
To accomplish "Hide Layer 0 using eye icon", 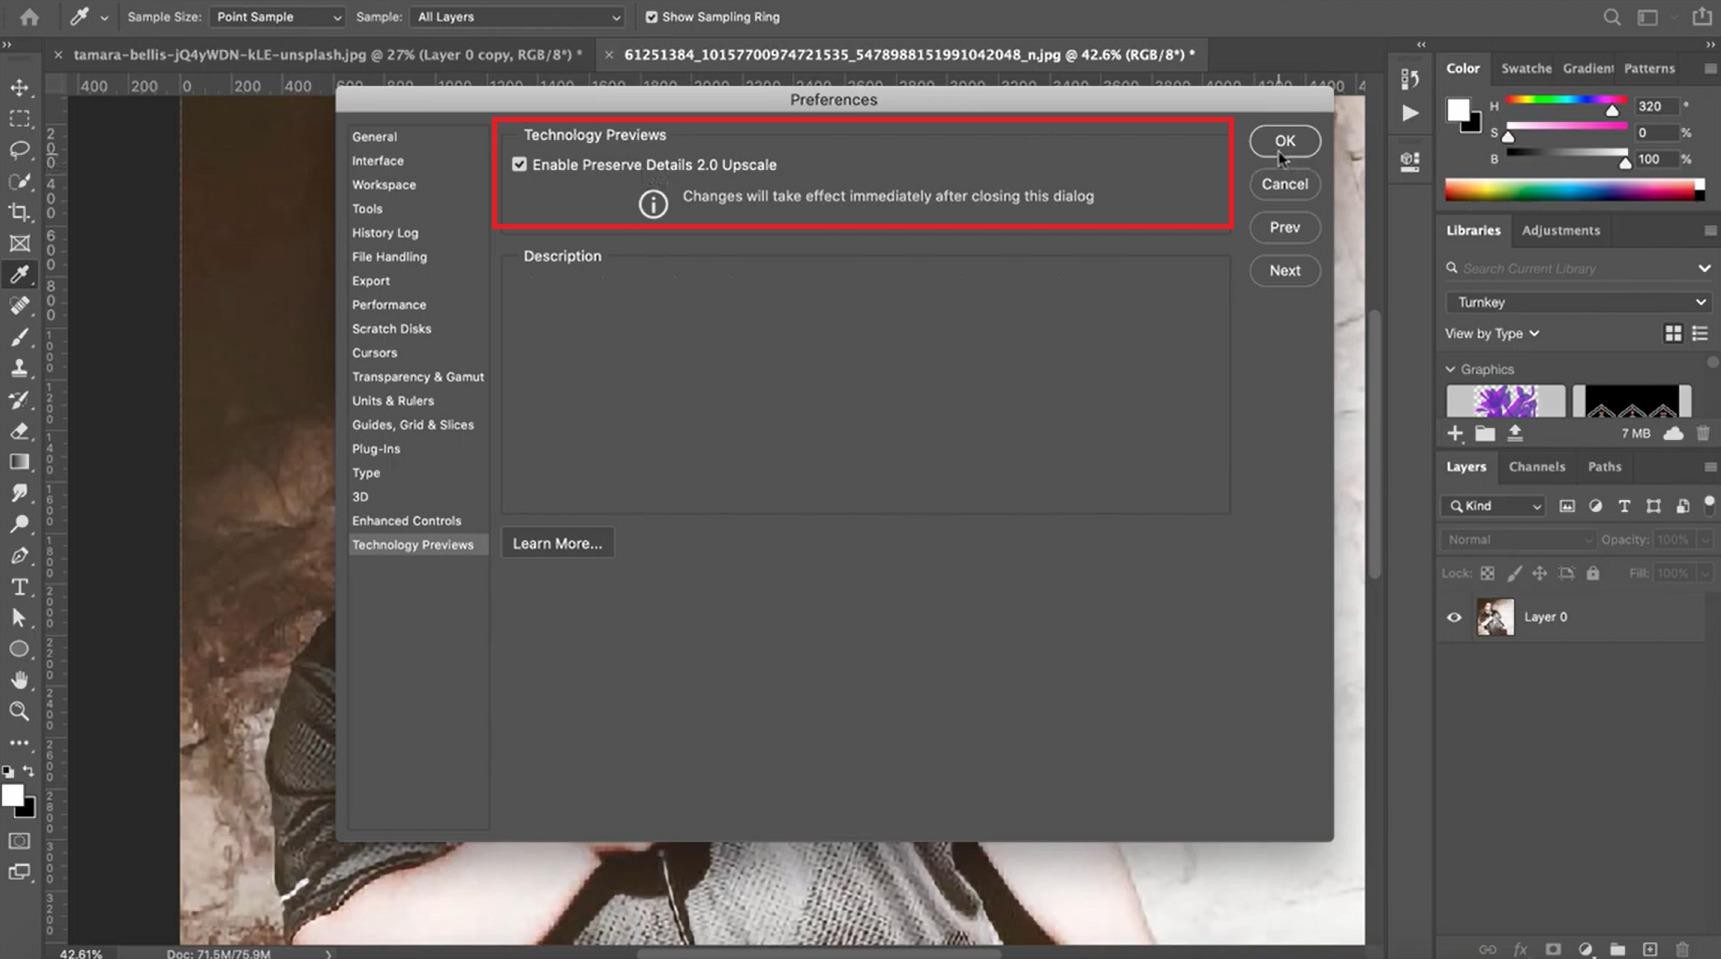I will (x=1454, y=617).
